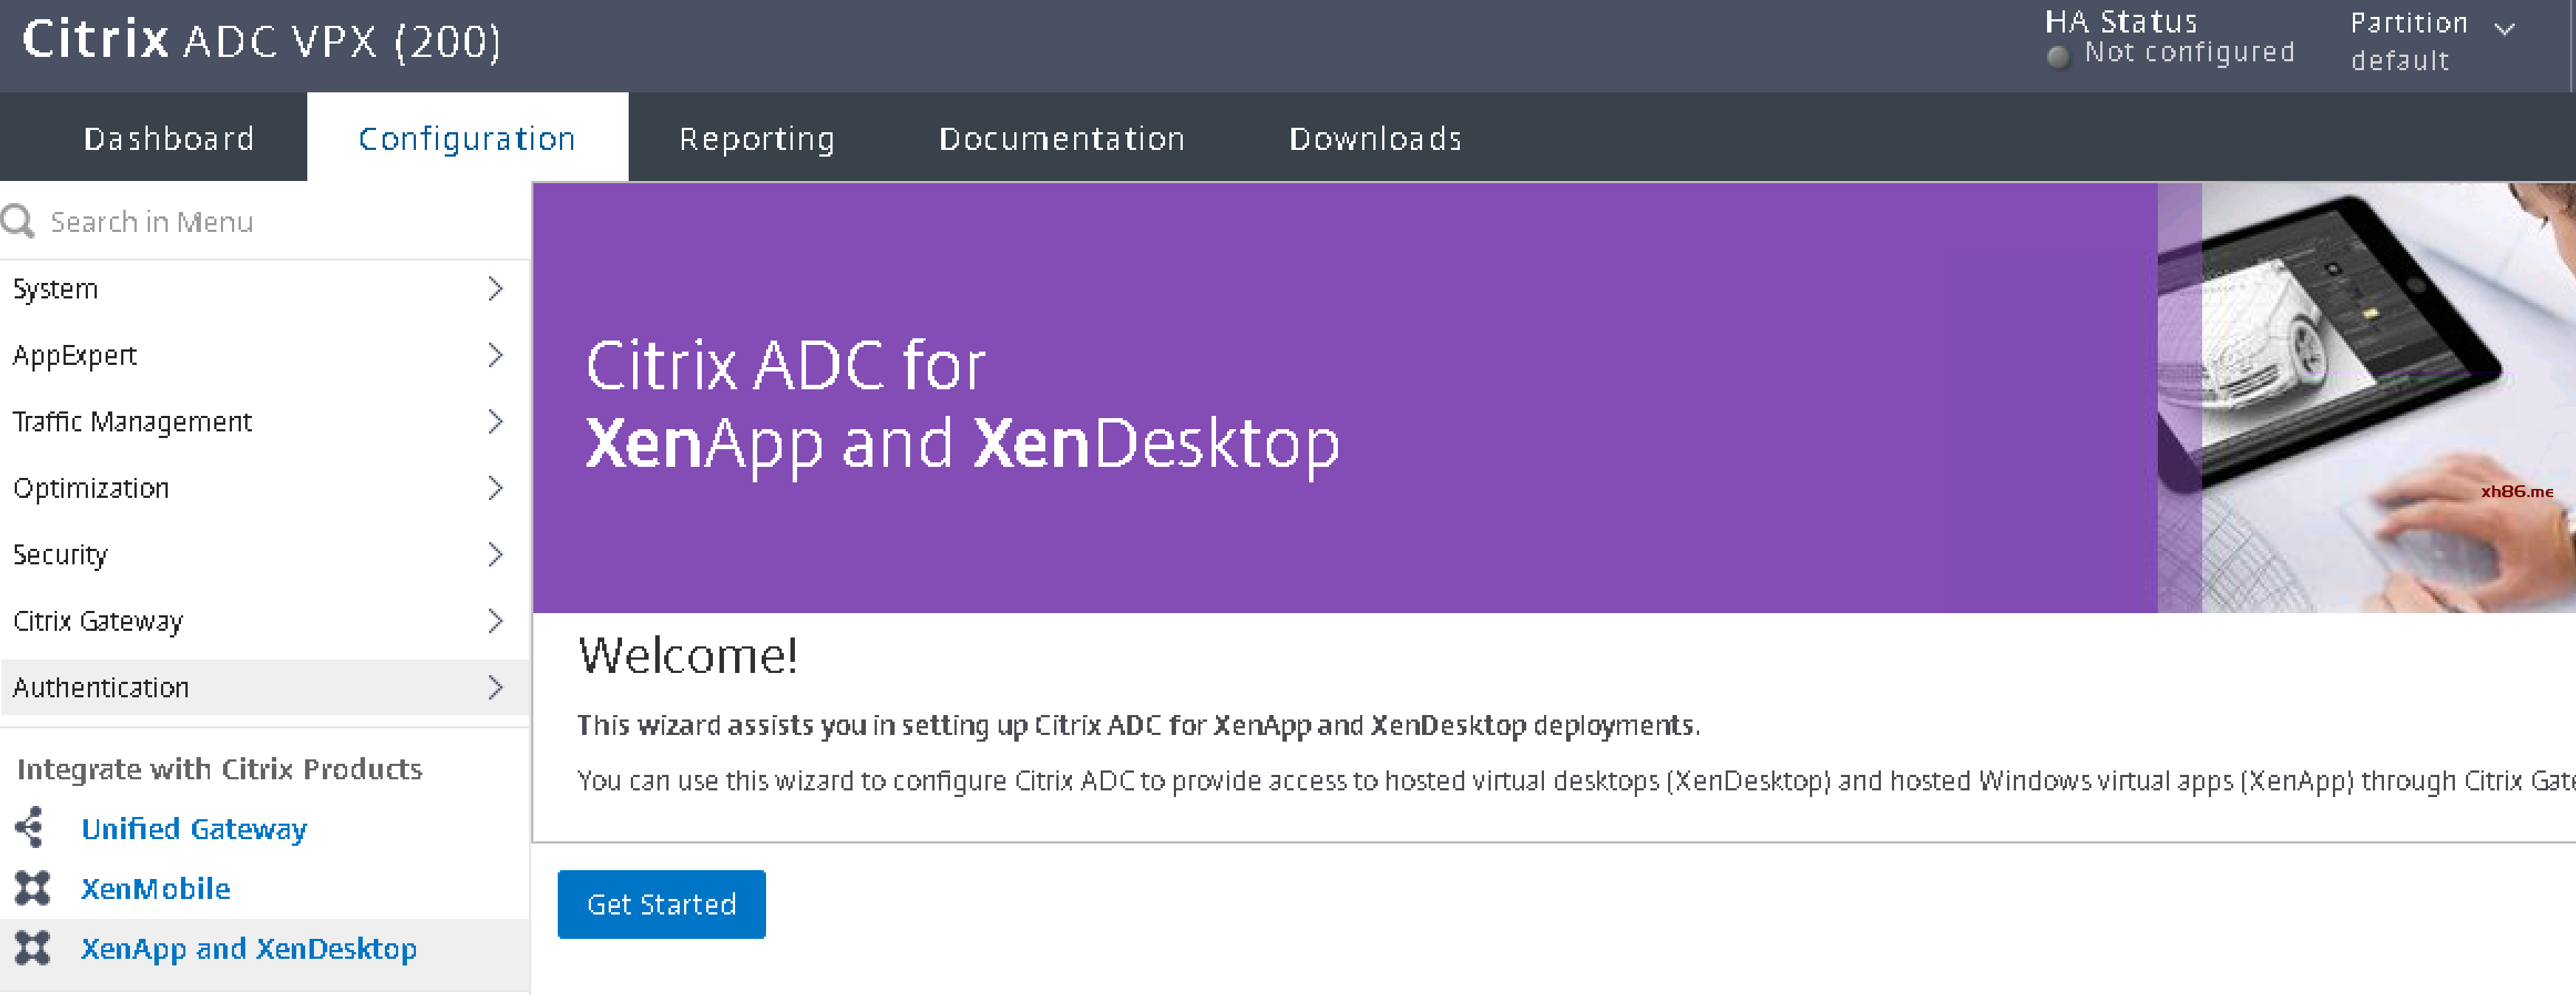
Task: Click the XenMobile product icon
Action: click(32, 888)
